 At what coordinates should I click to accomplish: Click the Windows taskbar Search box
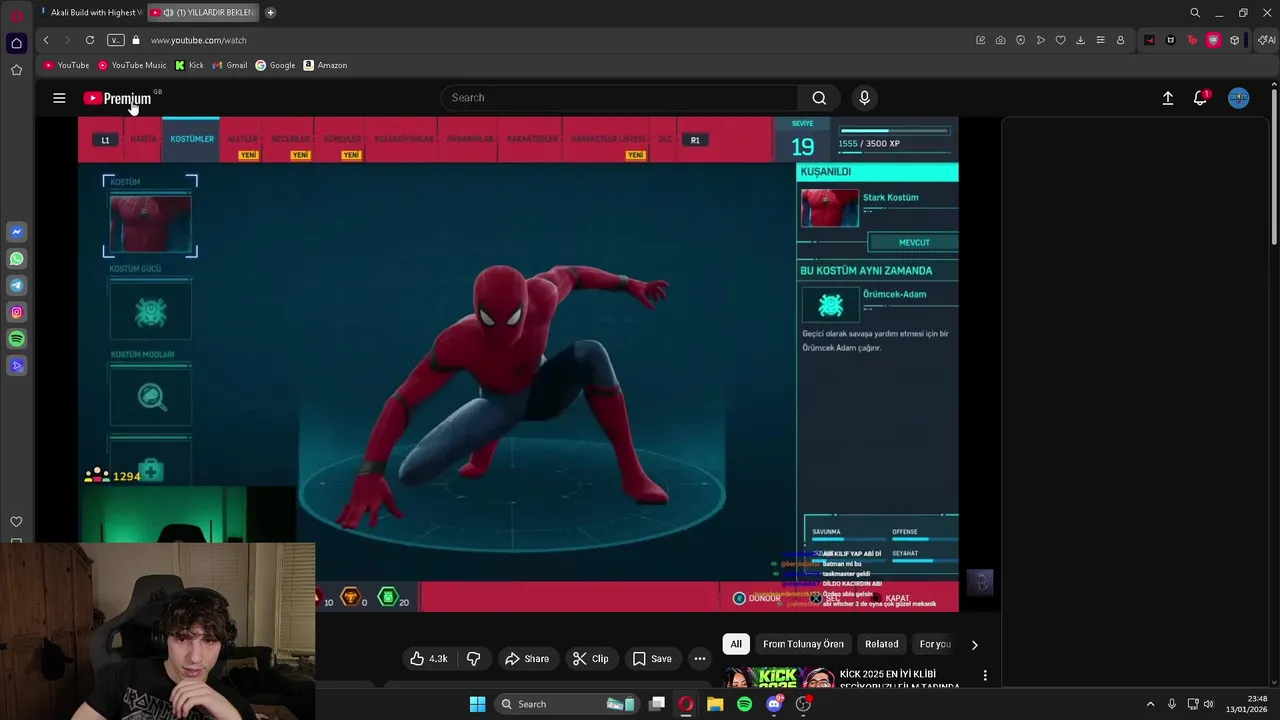point(566,704)
